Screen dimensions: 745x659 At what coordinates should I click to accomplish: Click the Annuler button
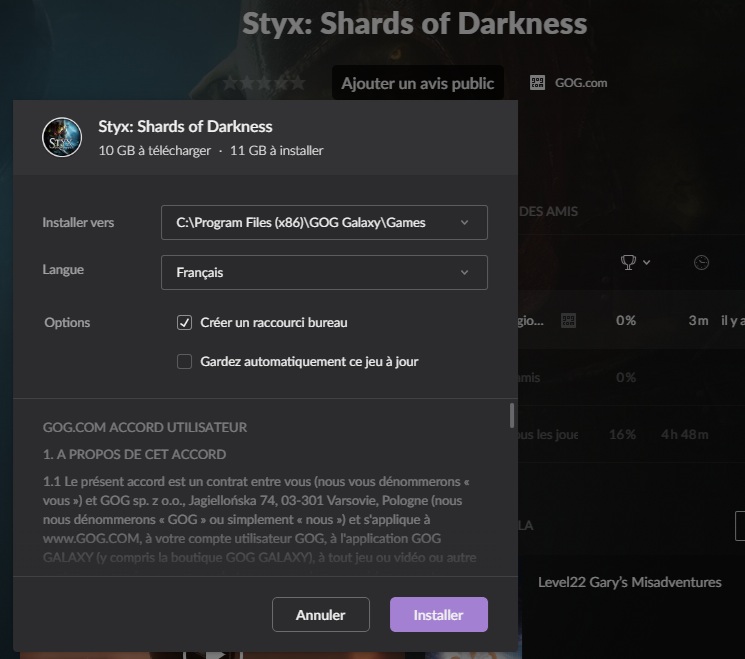(x=321, y=614)
